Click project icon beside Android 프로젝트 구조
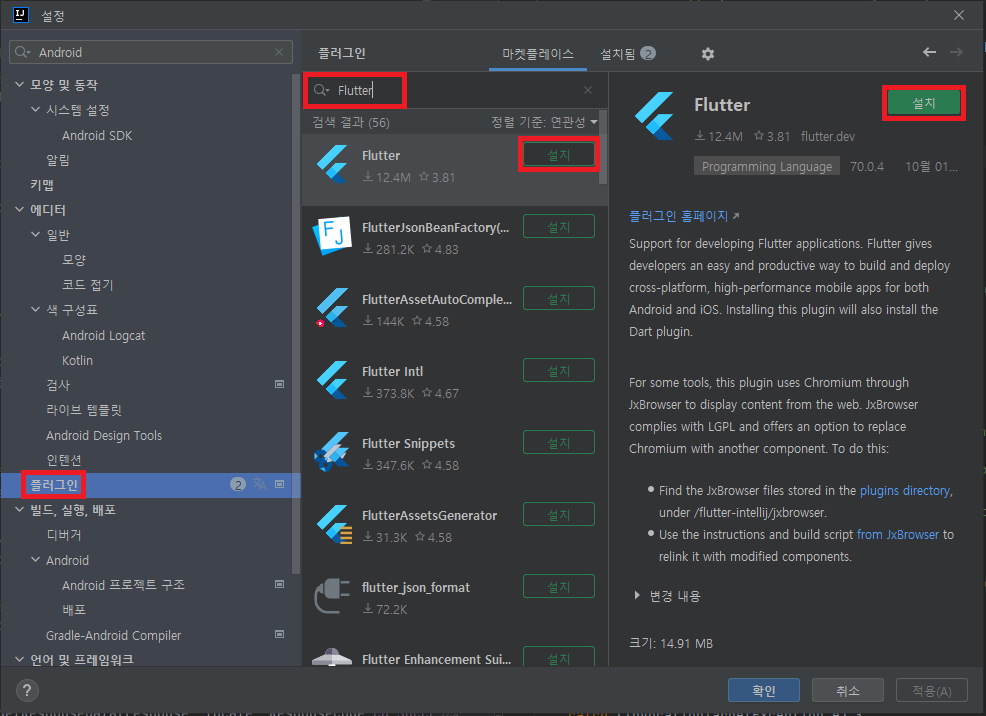 280,584
